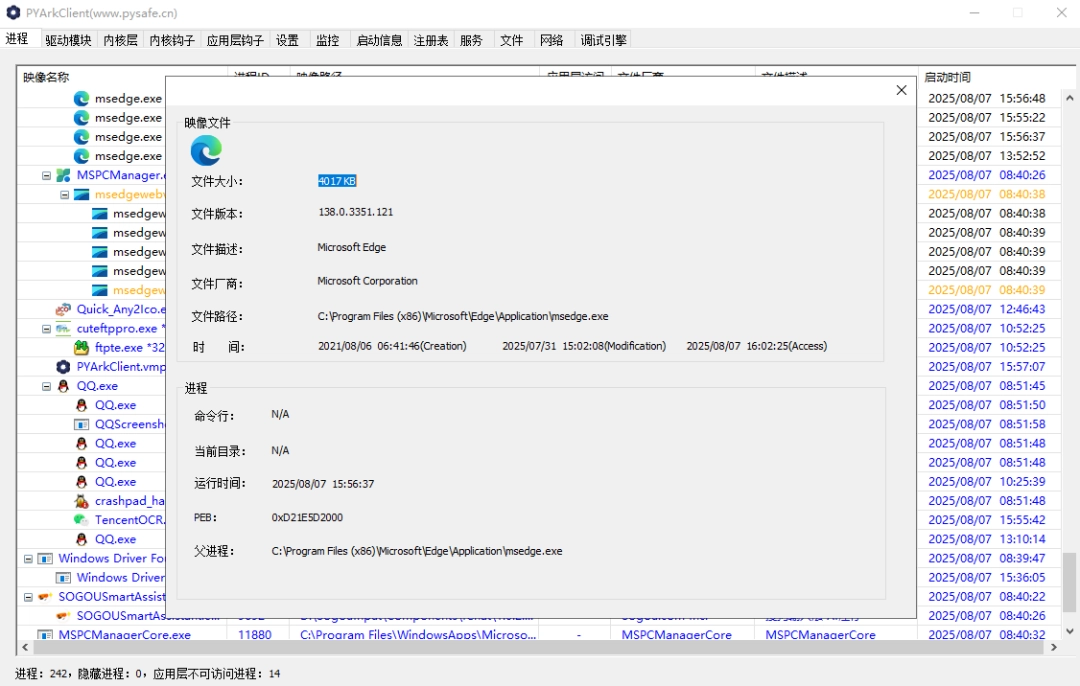1080x686 pixels.
Task: Click the vertical scrollbar down arrow
Action: pos(1069,631)
